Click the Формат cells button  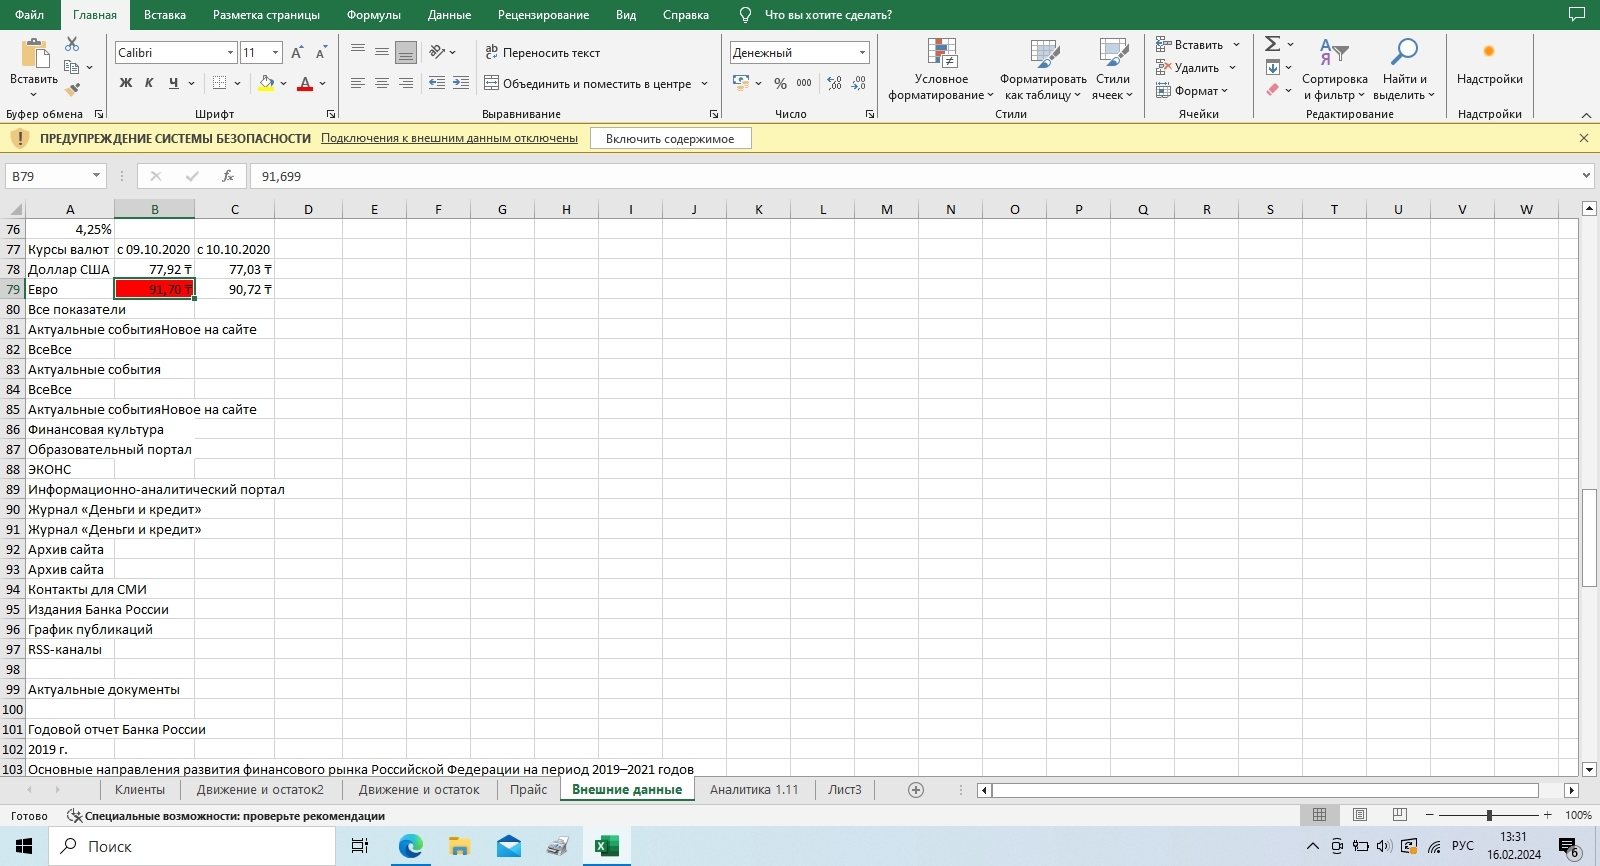(x=1192, y=91)
